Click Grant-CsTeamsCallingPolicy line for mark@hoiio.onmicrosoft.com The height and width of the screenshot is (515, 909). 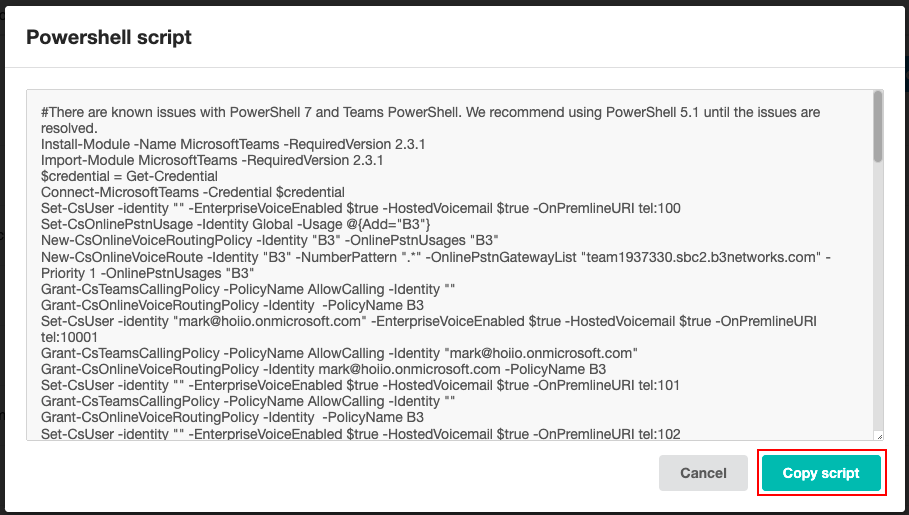click(x=339, y=353)
